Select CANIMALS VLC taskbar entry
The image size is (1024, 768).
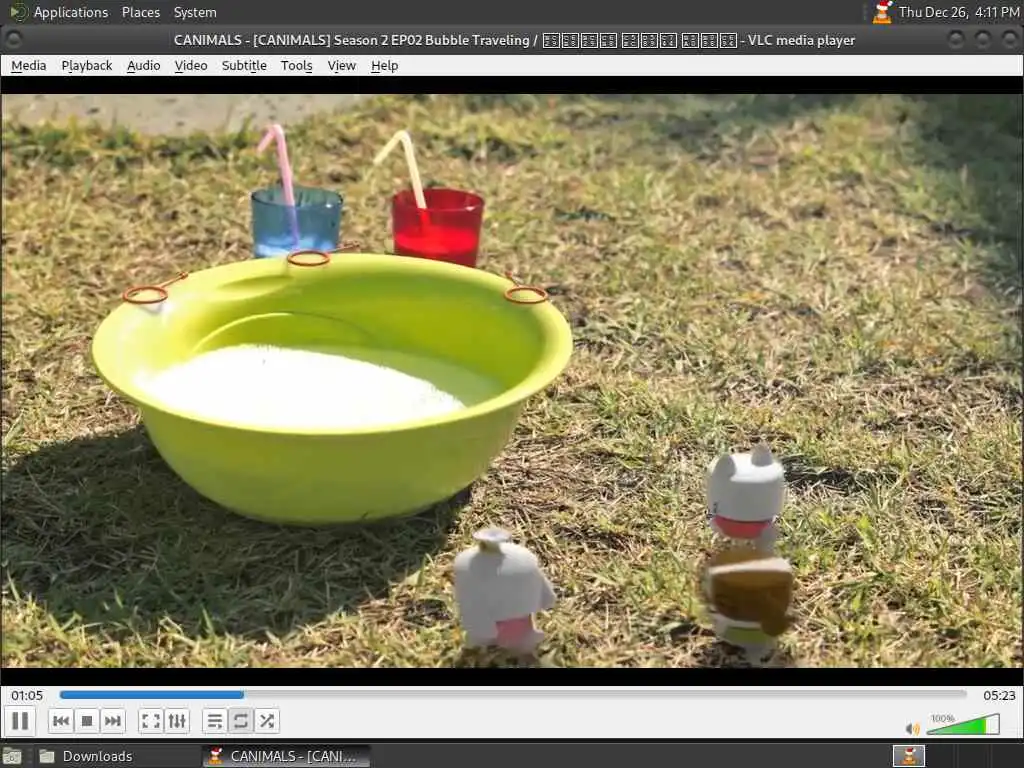point(286,756)
